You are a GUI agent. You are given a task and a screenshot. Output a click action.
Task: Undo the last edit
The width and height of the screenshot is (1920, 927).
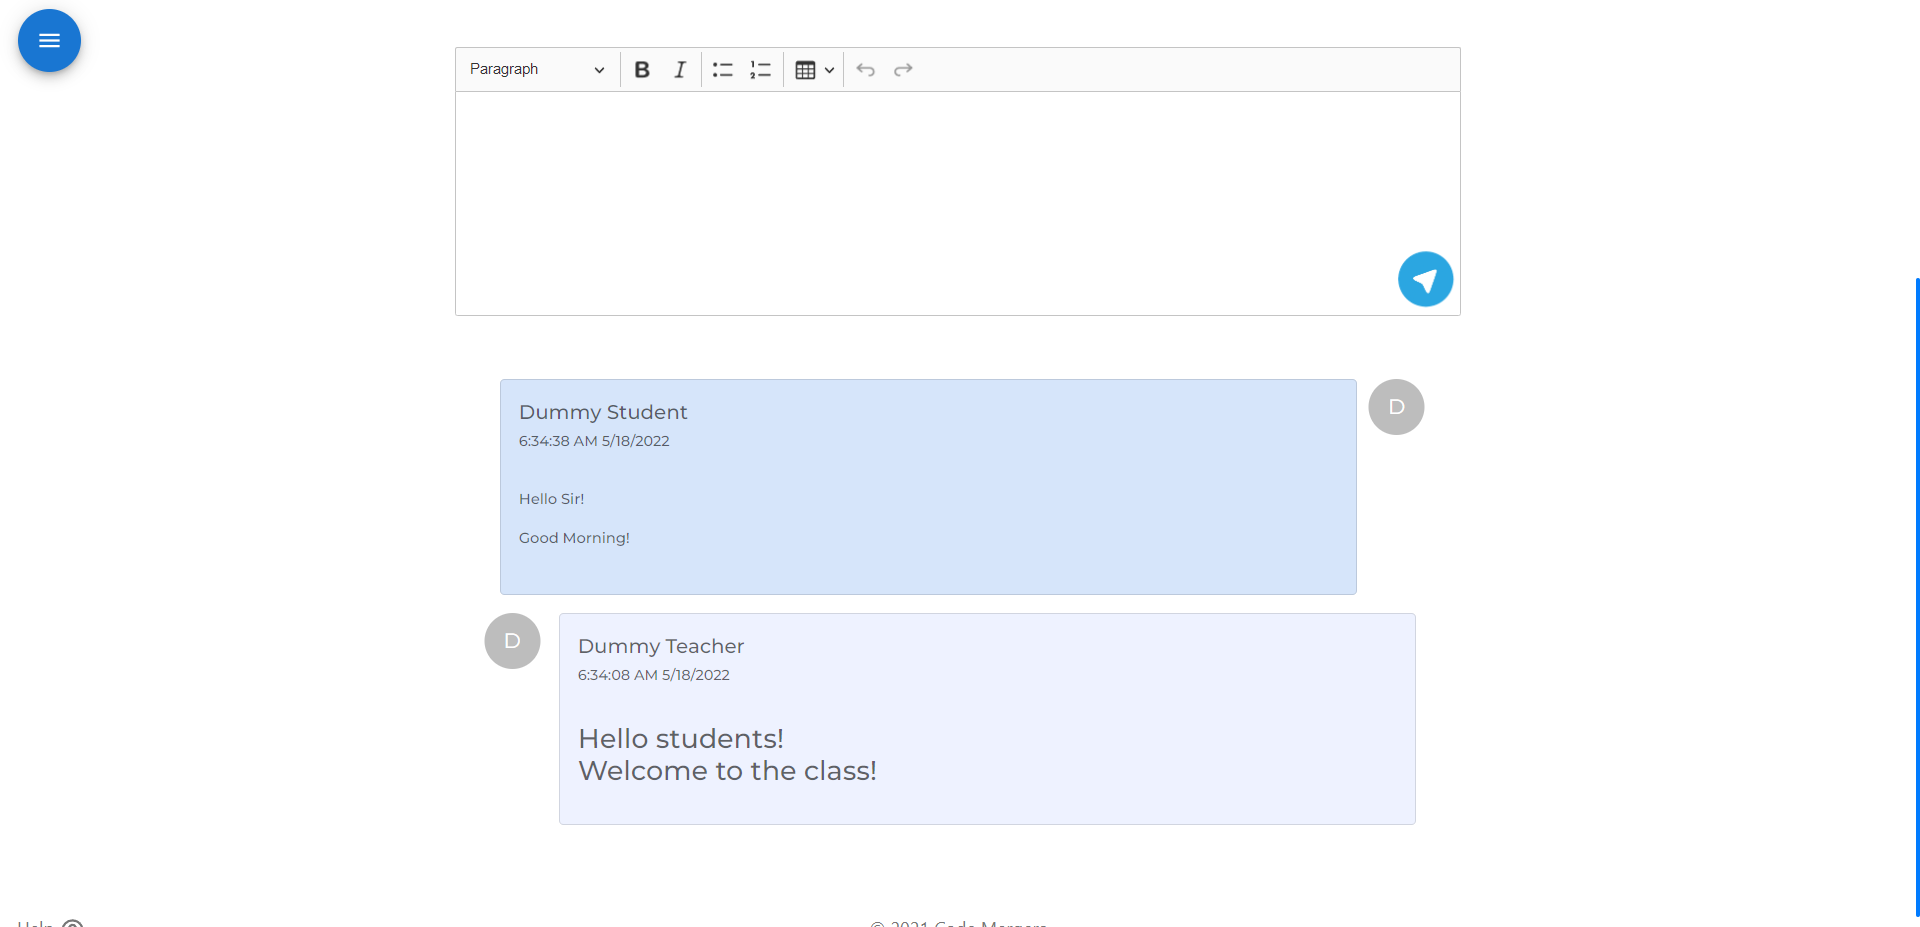click(x=866, y=69)
